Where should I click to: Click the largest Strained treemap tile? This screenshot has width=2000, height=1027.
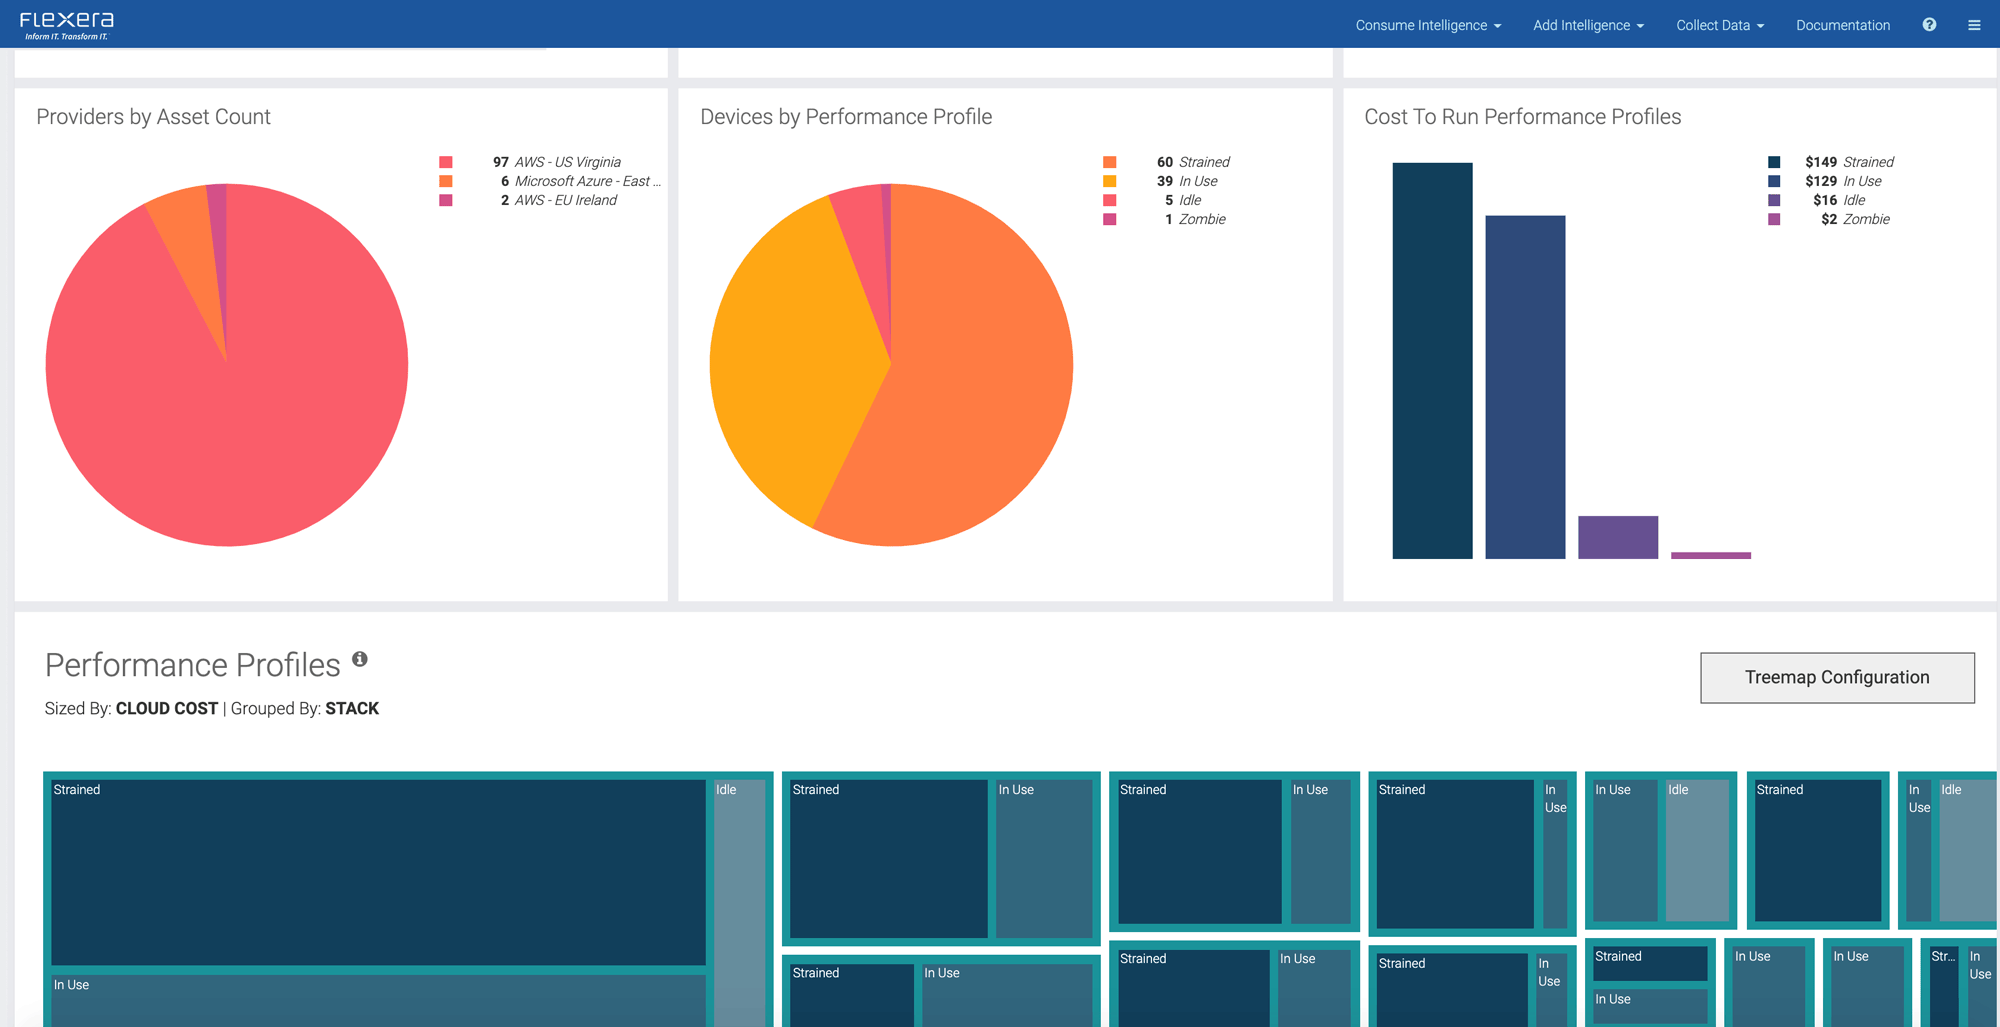point(378,872)
